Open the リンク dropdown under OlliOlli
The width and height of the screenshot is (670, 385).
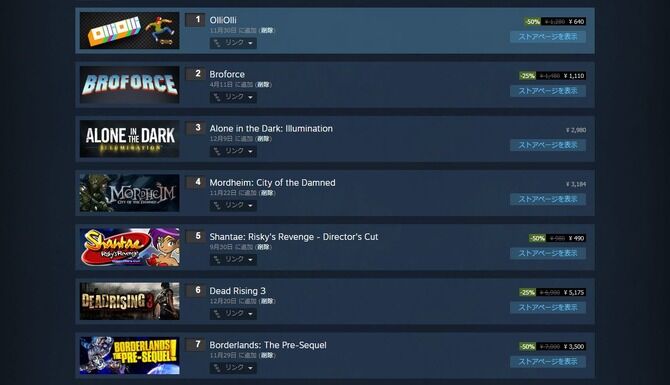[x=233, y=43]
